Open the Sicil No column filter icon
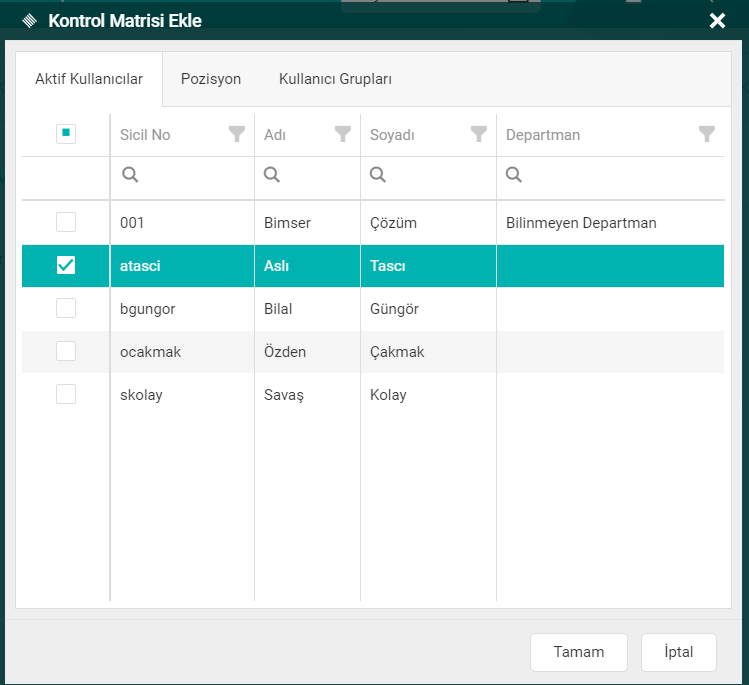 [x=237, y=134]
